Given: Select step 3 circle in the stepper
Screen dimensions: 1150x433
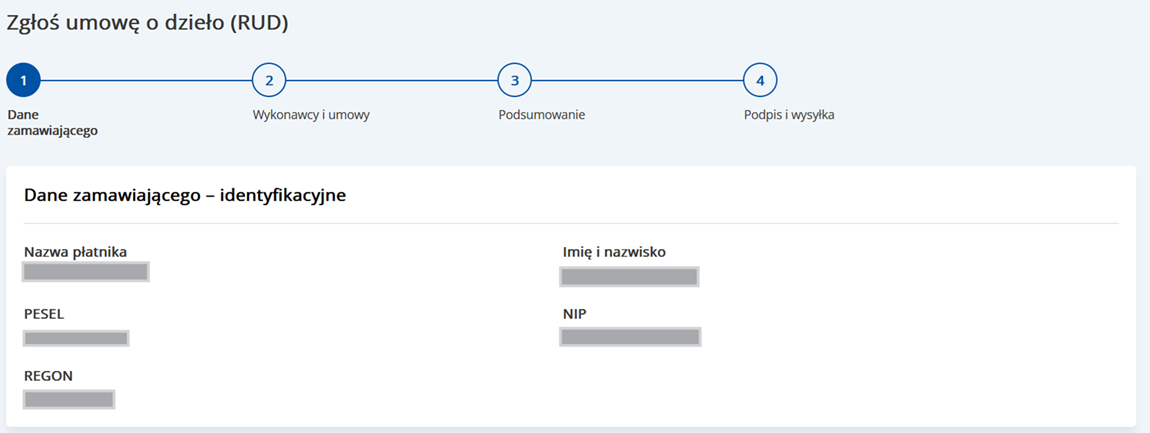Looking at the screenshot, I should (x=514, y=80).
